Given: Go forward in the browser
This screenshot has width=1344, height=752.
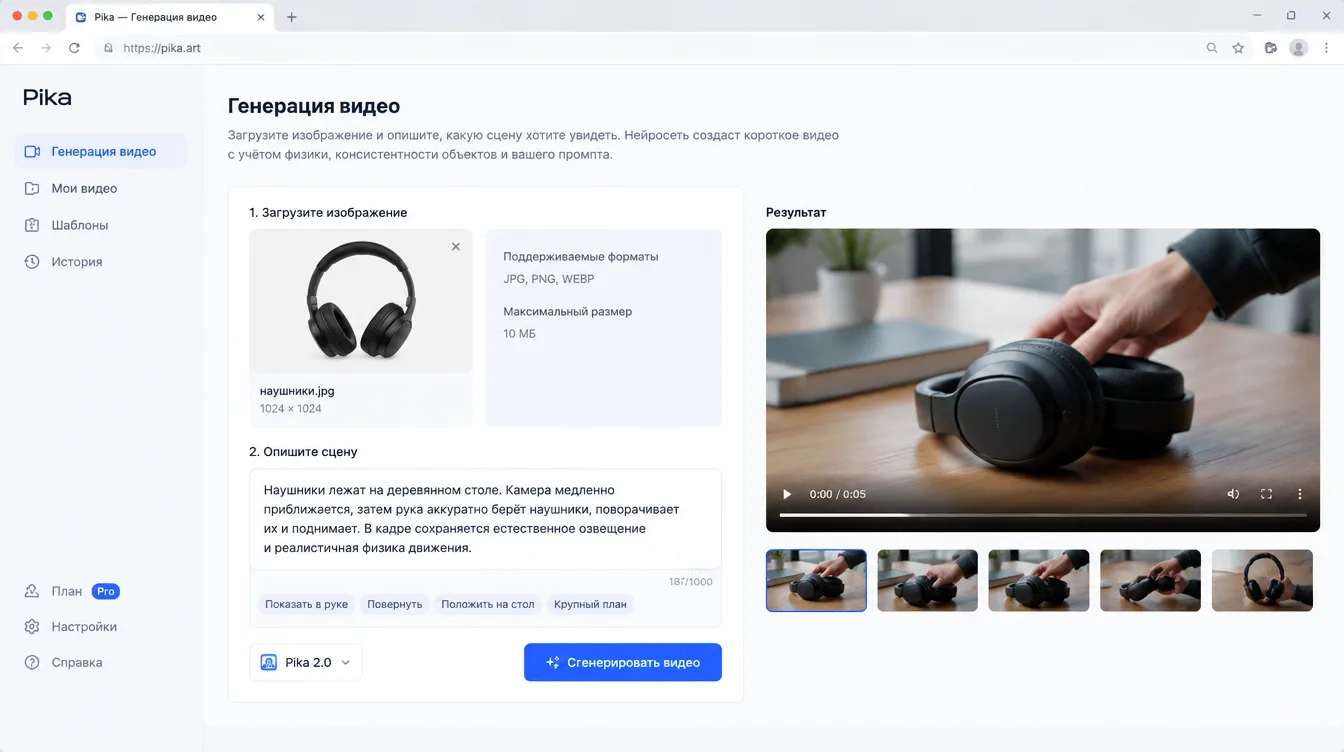Looking at the screenshot, I should [46, 48].
